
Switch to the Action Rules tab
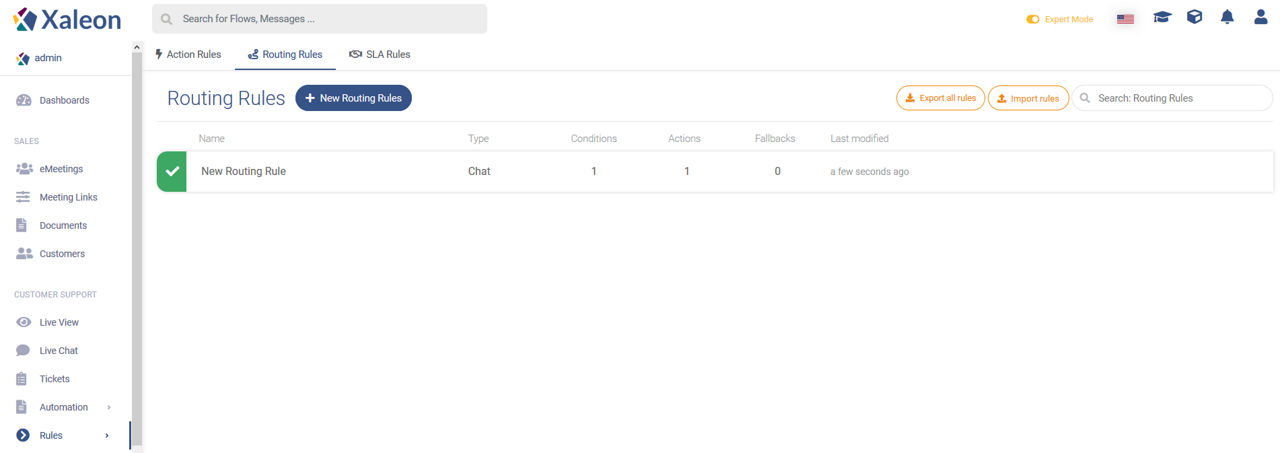click(188, 54)
